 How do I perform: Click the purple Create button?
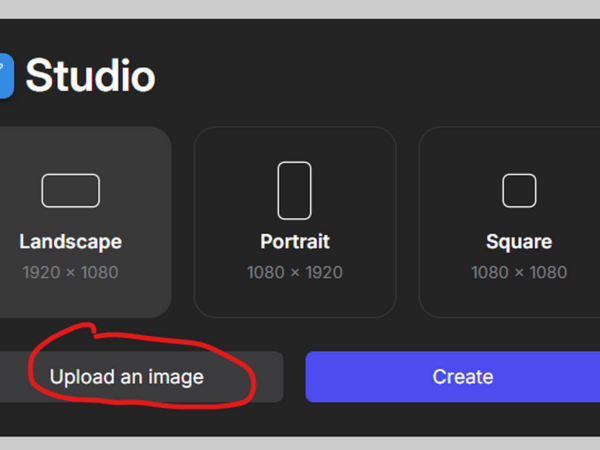[x=462, y=377]
